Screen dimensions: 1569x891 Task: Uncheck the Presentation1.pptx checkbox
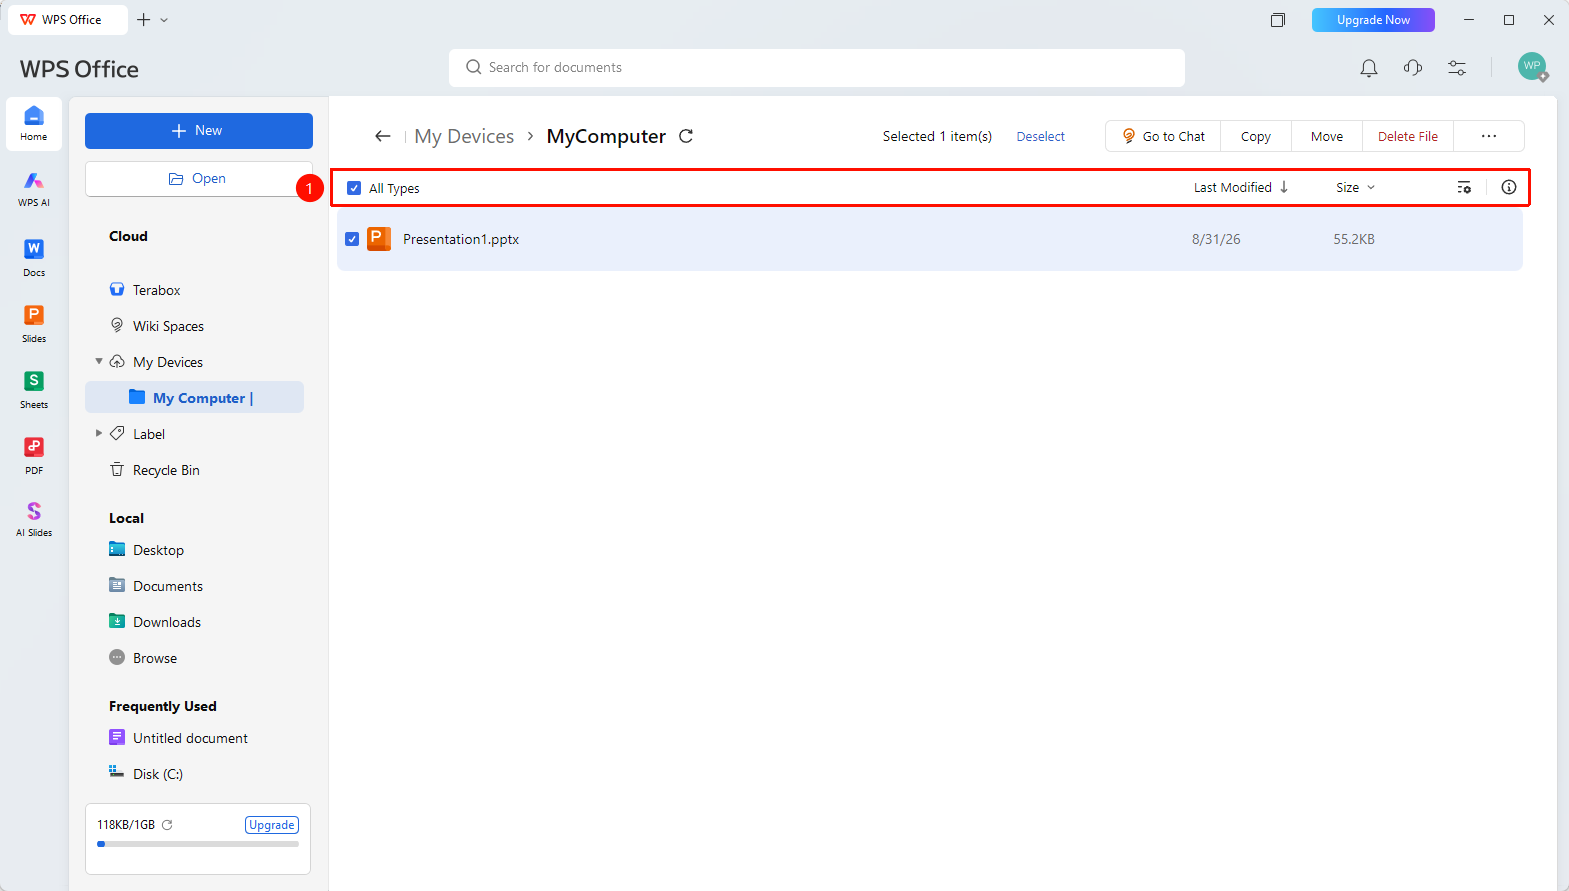352,239
